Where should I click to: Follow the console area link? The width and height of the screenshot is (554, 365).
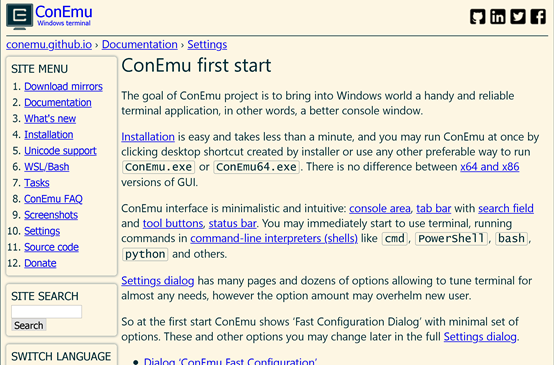(x=380, y=208)
